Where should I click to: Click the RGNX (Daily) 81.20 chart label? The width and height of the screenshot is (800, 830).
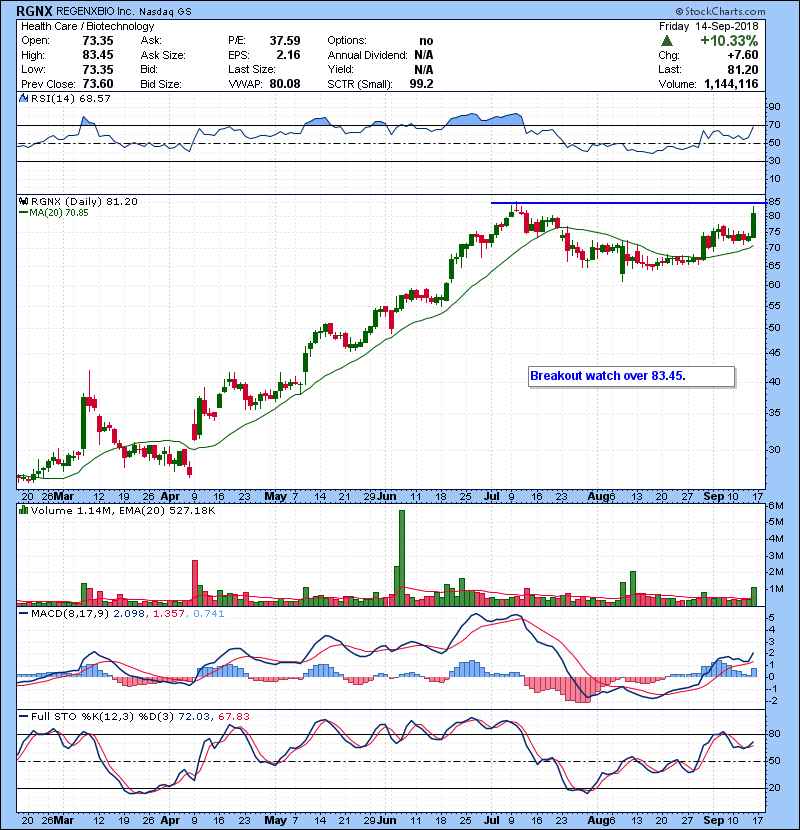[84, 201]
